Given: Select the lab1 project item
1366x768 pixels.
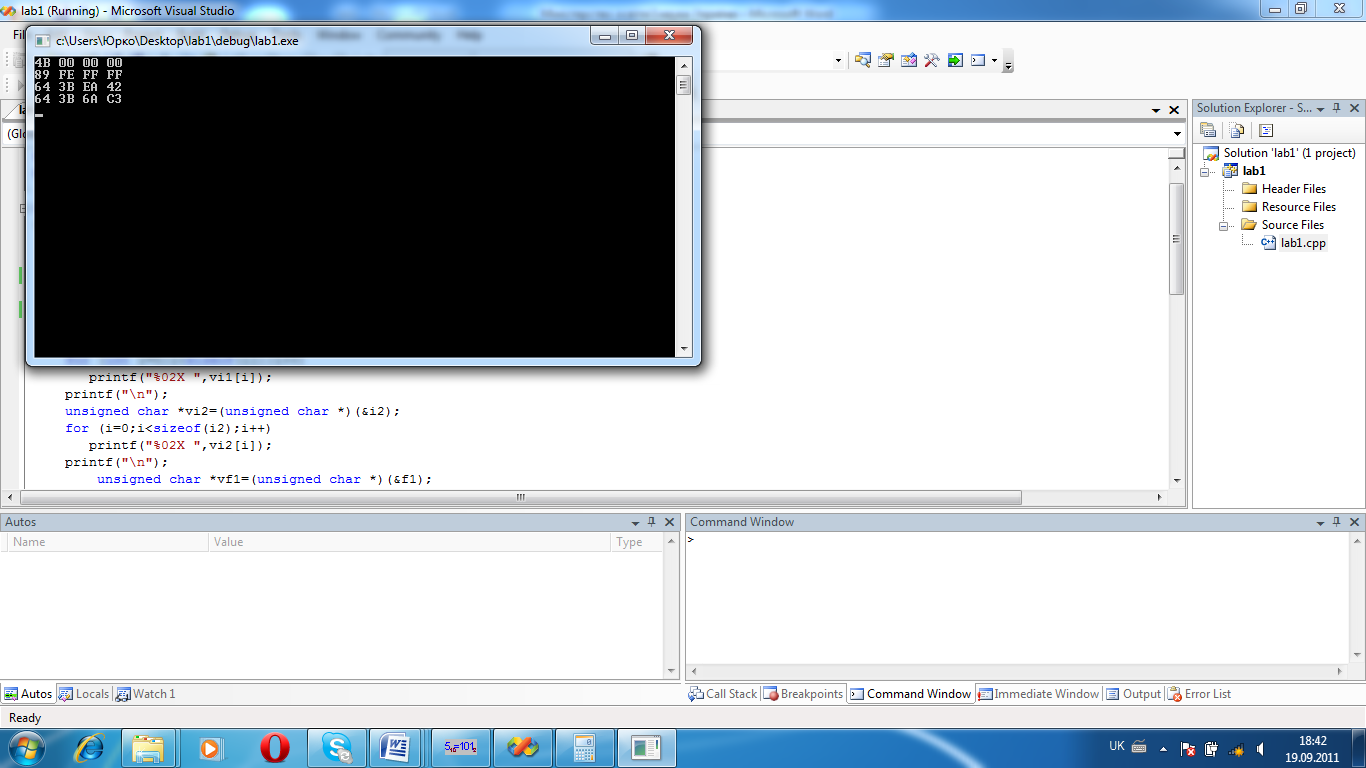Looking at the screenshot, I should click(1253, 171).
